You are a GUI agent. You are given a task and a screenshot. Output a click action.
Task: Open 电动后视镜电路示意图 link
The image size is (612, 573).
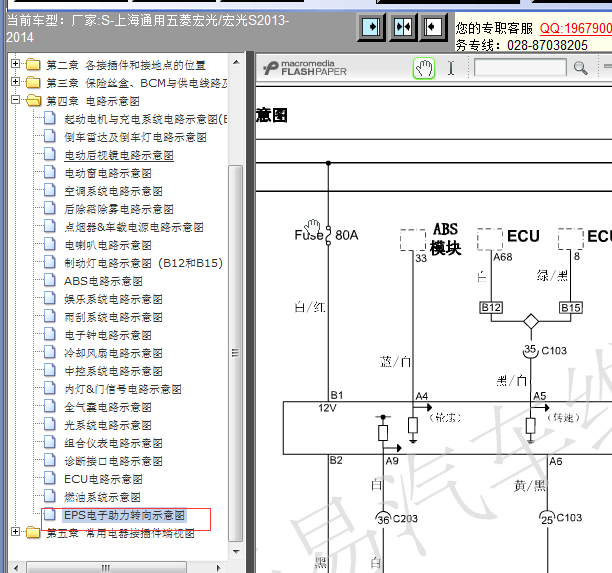click(119, 155)
